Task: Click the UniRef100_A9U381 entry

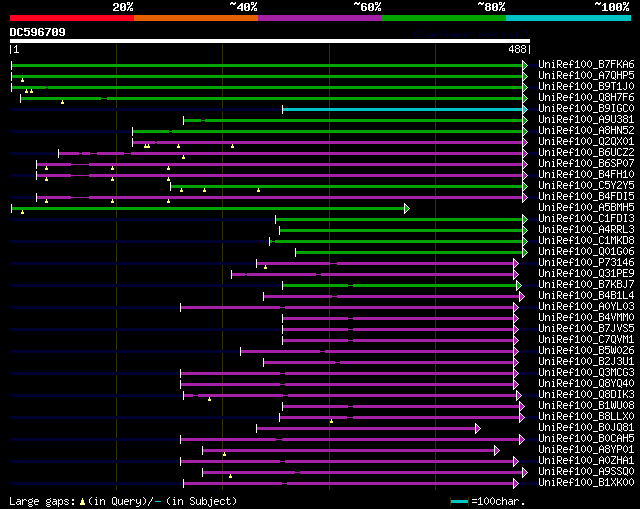Action: pos(586,119)
